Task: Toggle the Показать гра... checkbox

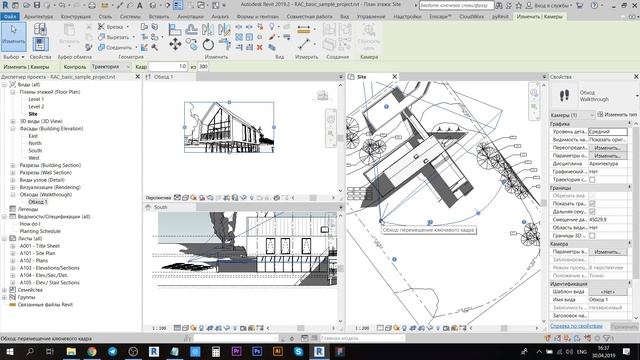Action: pyautogui.click(x=592, y=204)
